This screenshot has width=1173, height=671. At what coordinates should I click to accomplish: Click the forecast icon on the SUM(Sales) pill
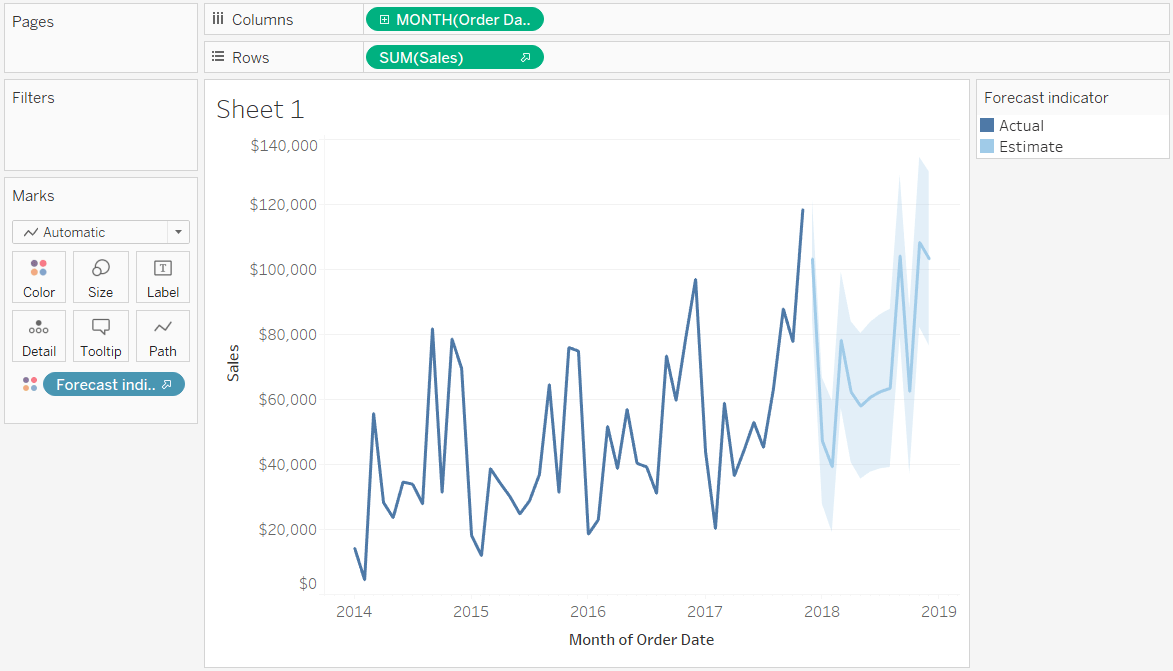[528, 57]
